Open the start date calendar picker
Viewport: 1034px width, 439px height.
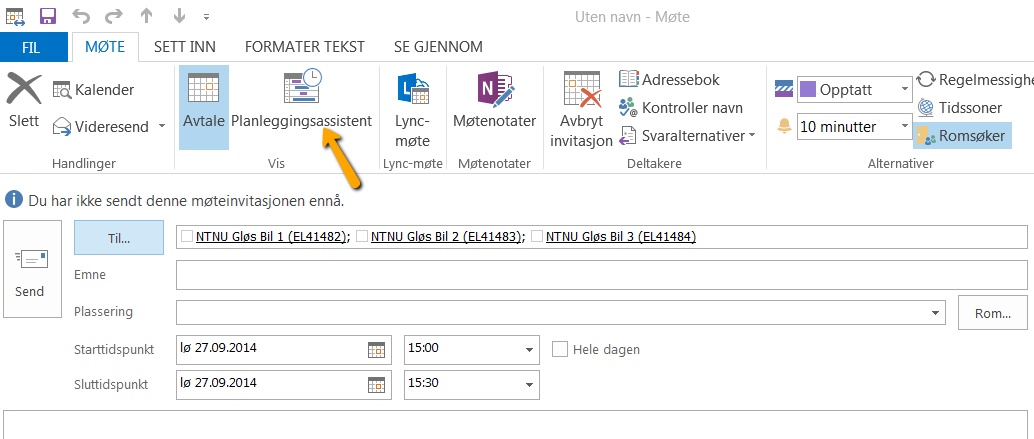click(376, 349)
